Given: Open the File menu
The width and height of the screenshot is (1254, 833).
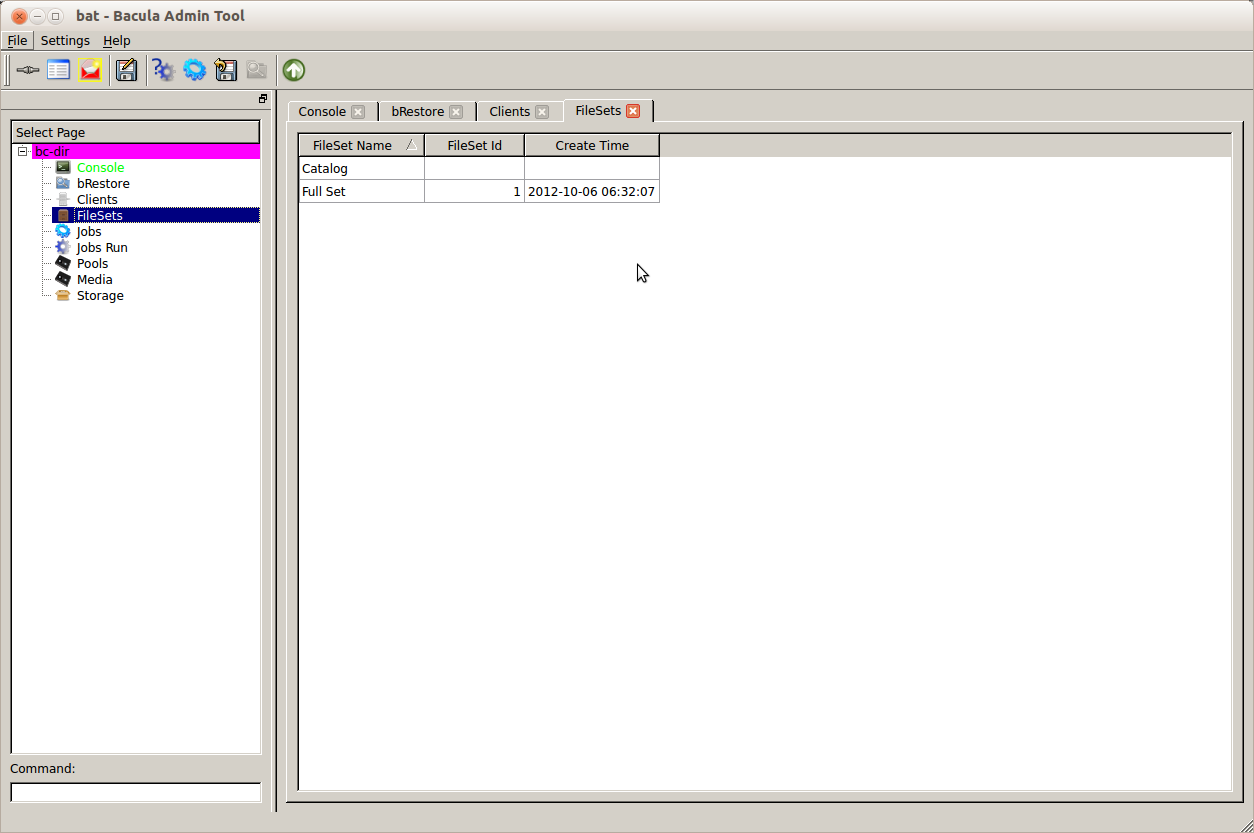Looking at the screenshot, I should pos(17,40).
